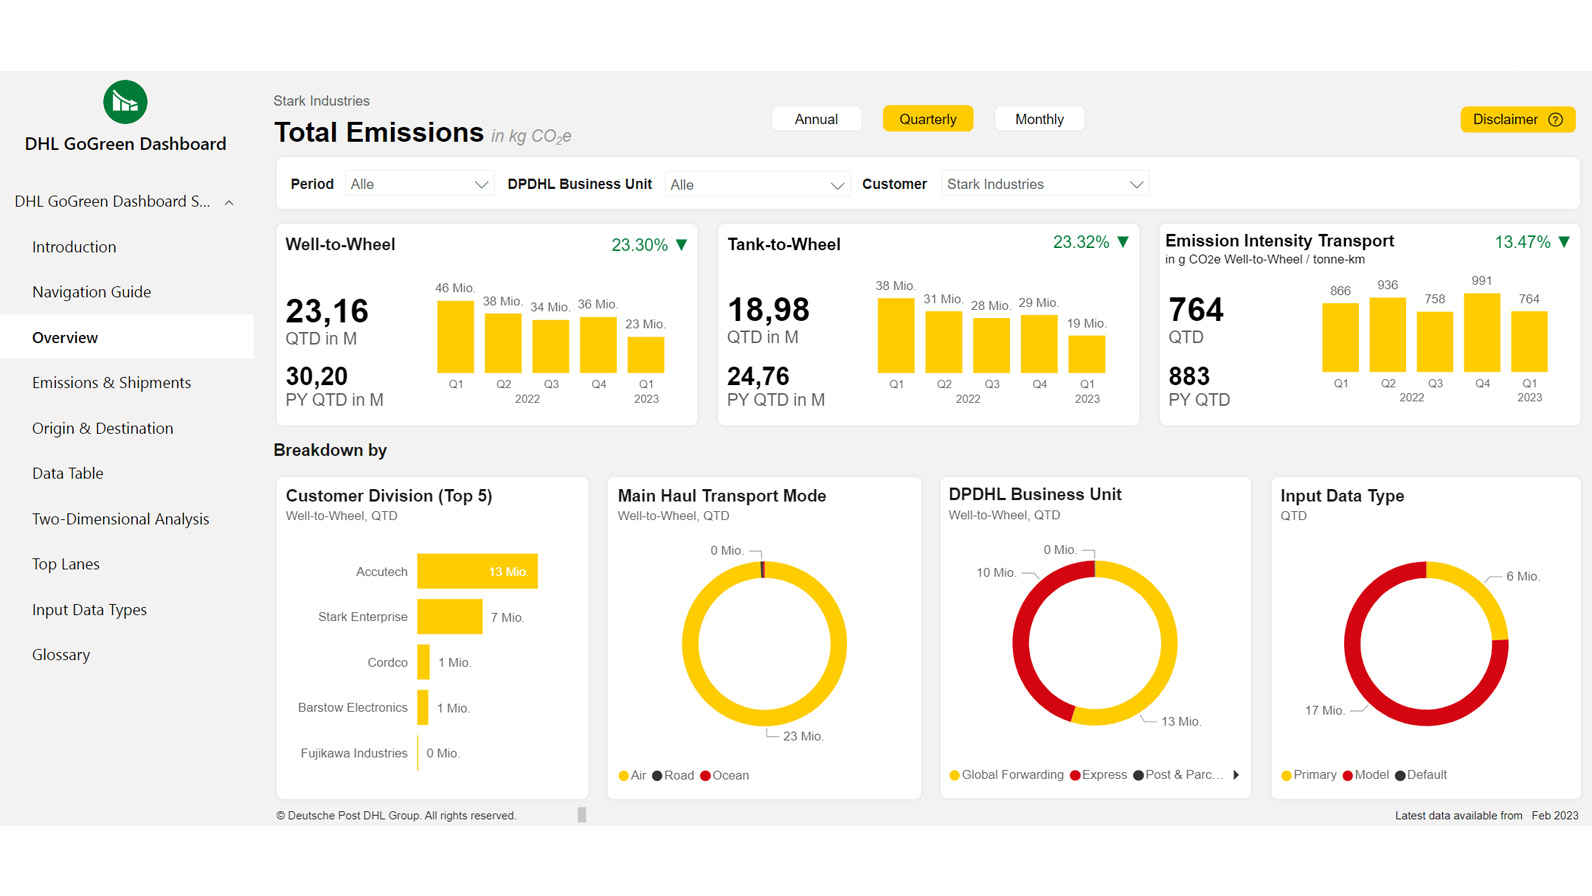Click the Air legend yellow swatch
Screen dimensions: 1592x896
tap(623, 776)
